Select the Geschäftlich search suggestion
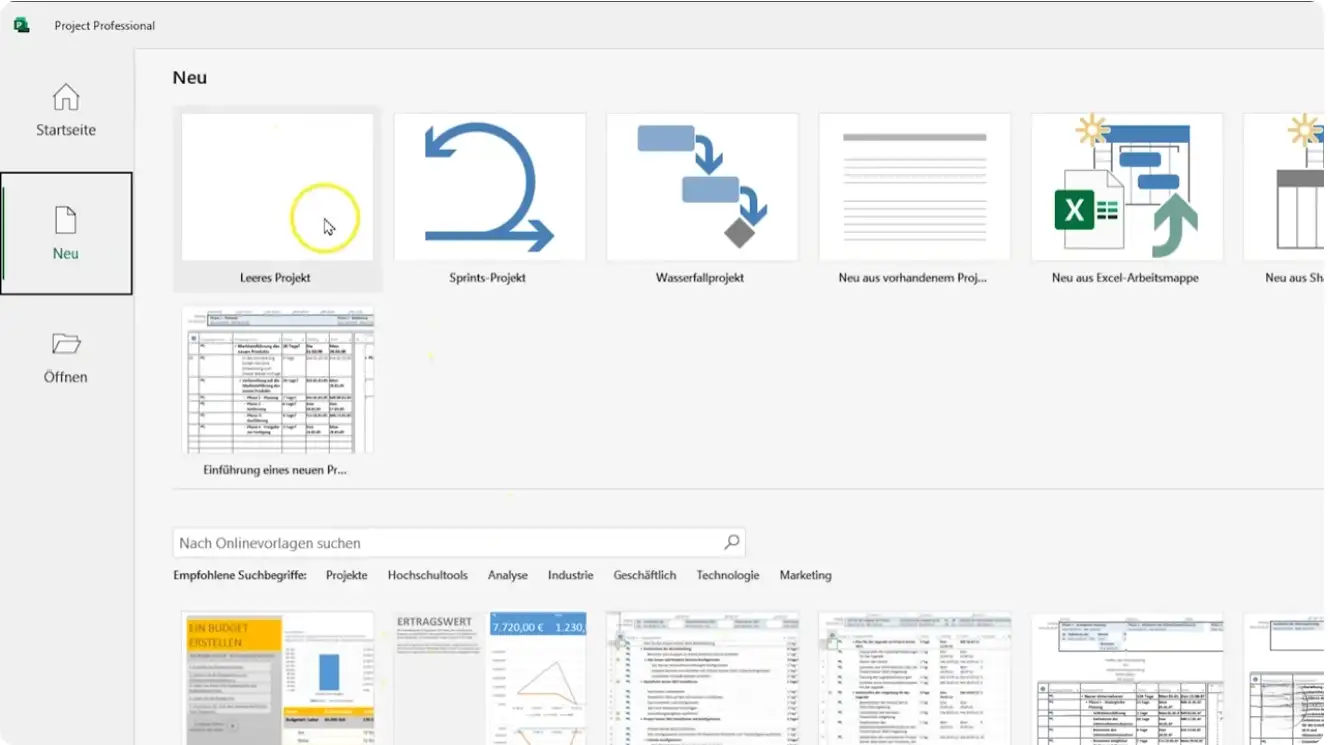The width and height of the screenshot is (1330, 745). pos(645,575)
